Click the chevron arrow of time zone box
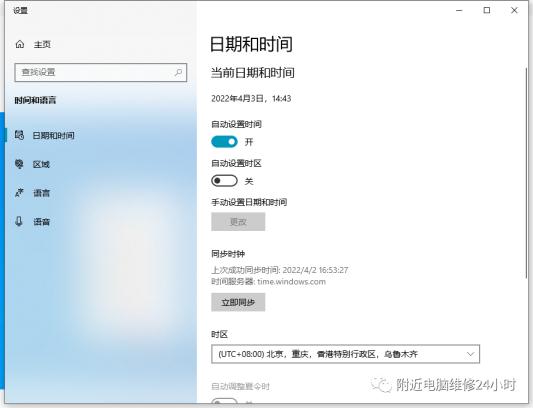The height and width of the screenshot is (408, 533). pyautogui.click(x=470, y=354)
